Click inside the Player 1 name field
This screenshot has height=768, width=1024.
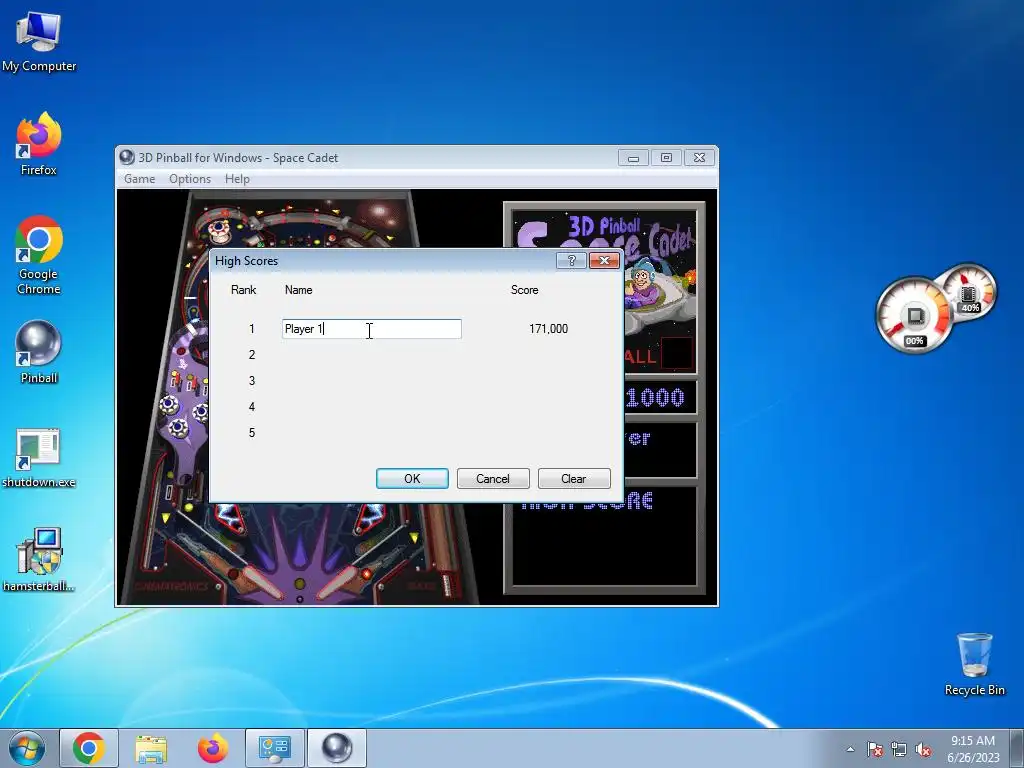tap(372, 329)
